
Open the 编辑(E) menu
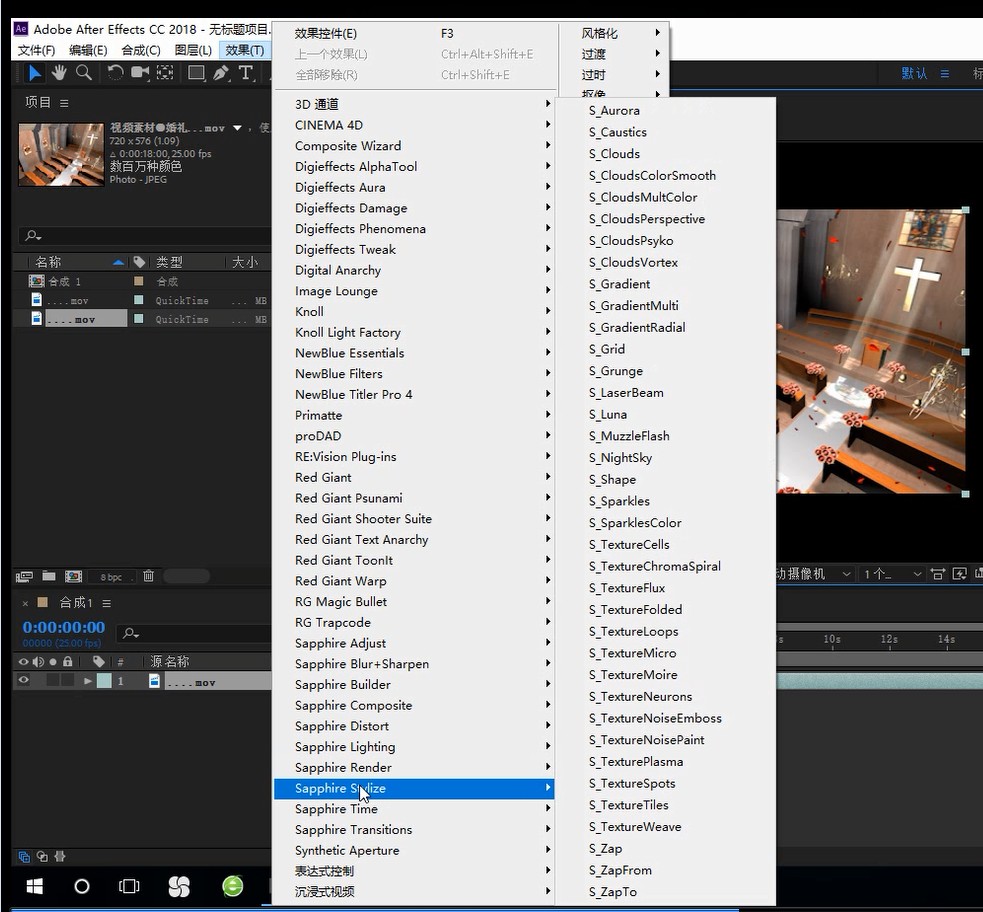tap(88, 50)
